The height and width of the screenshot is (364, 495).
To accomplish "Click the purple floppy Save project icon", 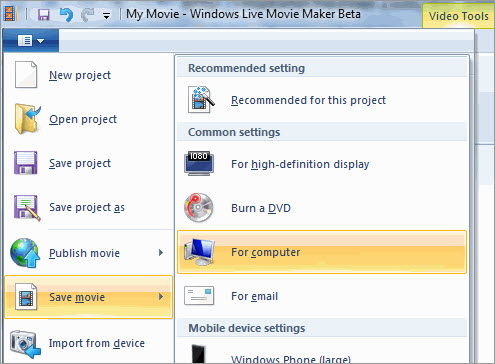I will [26, 163].
